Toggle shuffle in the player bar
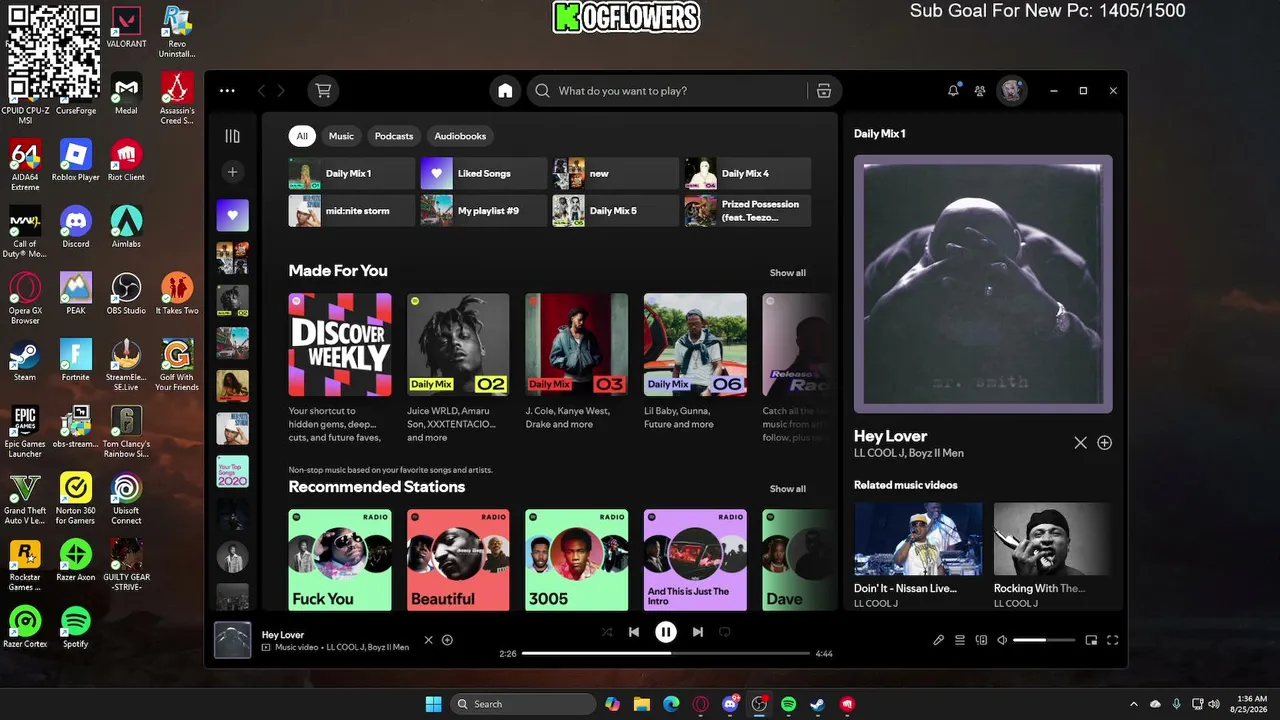This screenshot has width=1280, height=720. (606, 632)
